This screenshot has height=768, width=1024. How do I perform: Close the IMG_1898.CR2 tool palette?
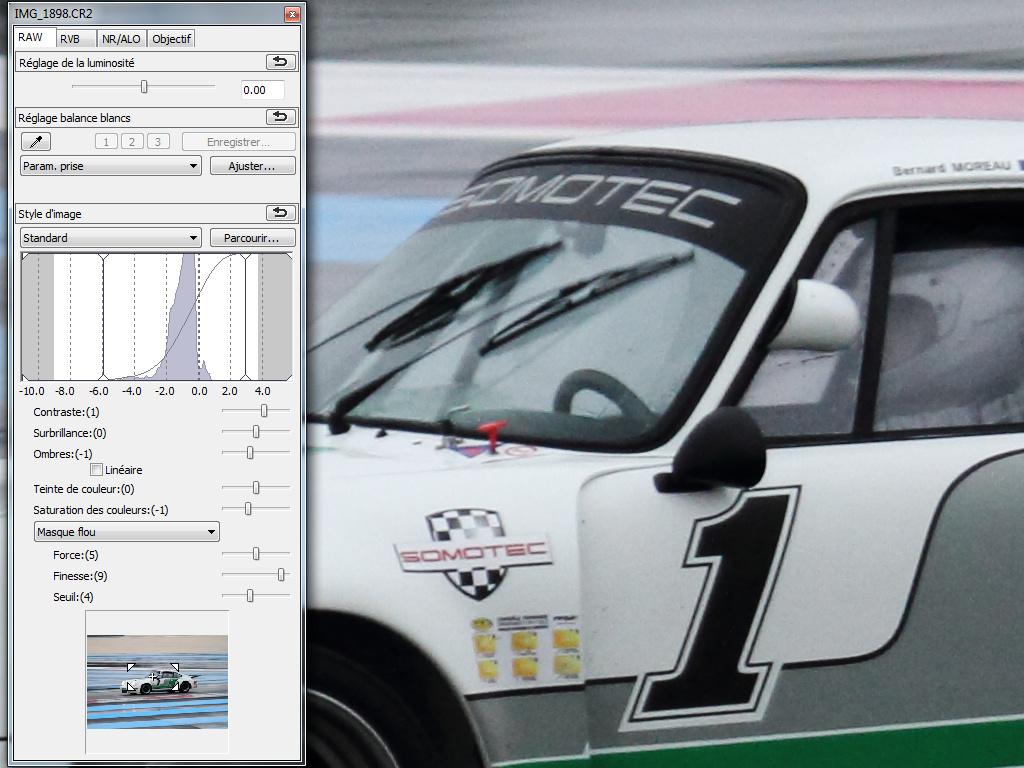292,14
